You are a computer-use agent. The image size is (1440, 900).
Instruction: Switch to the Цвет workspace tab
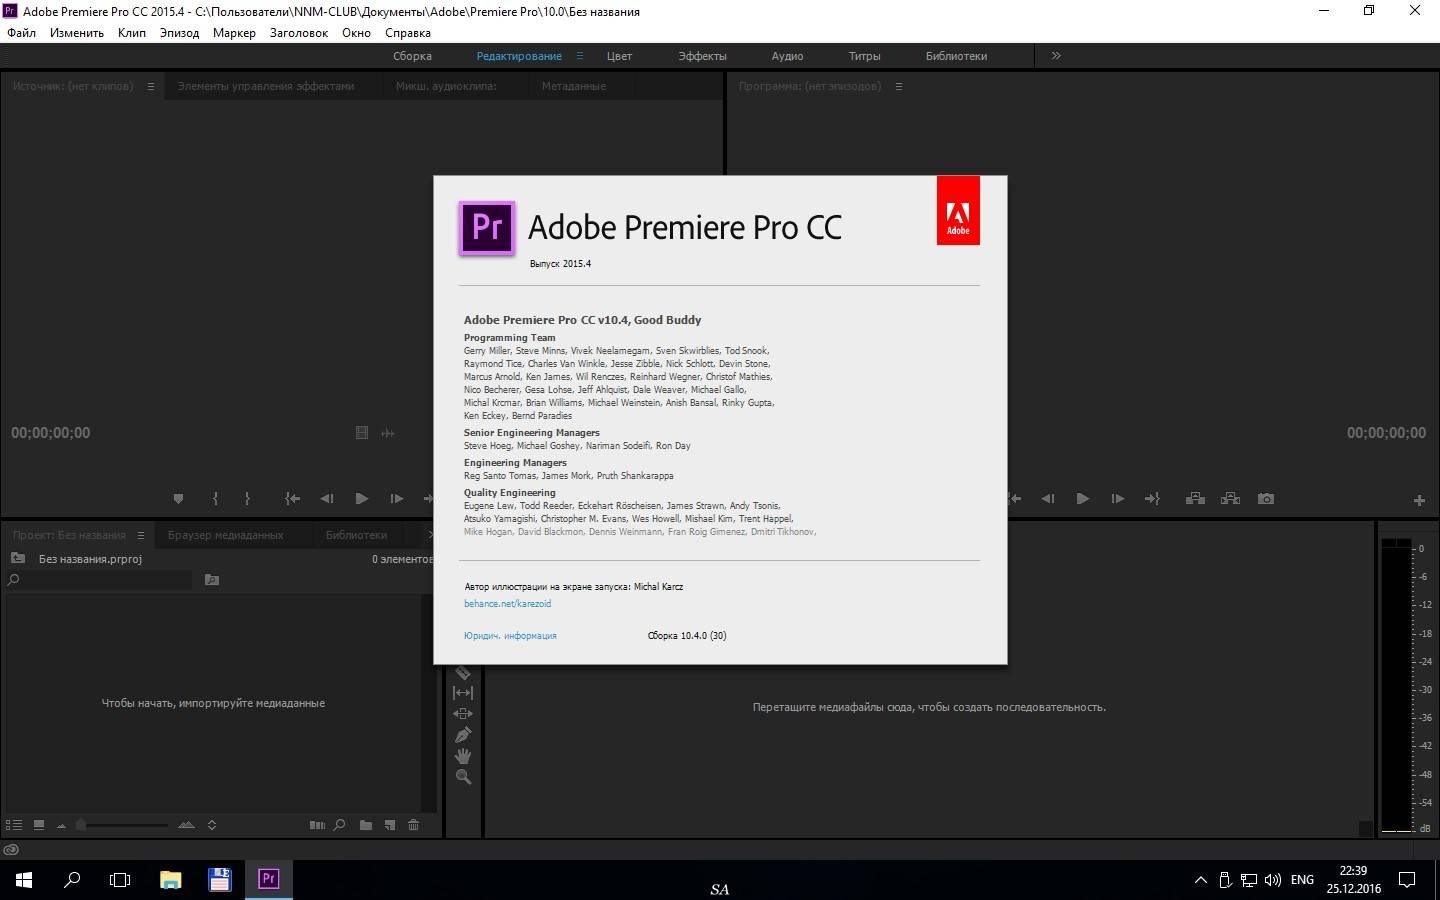[x=619, y=56]
